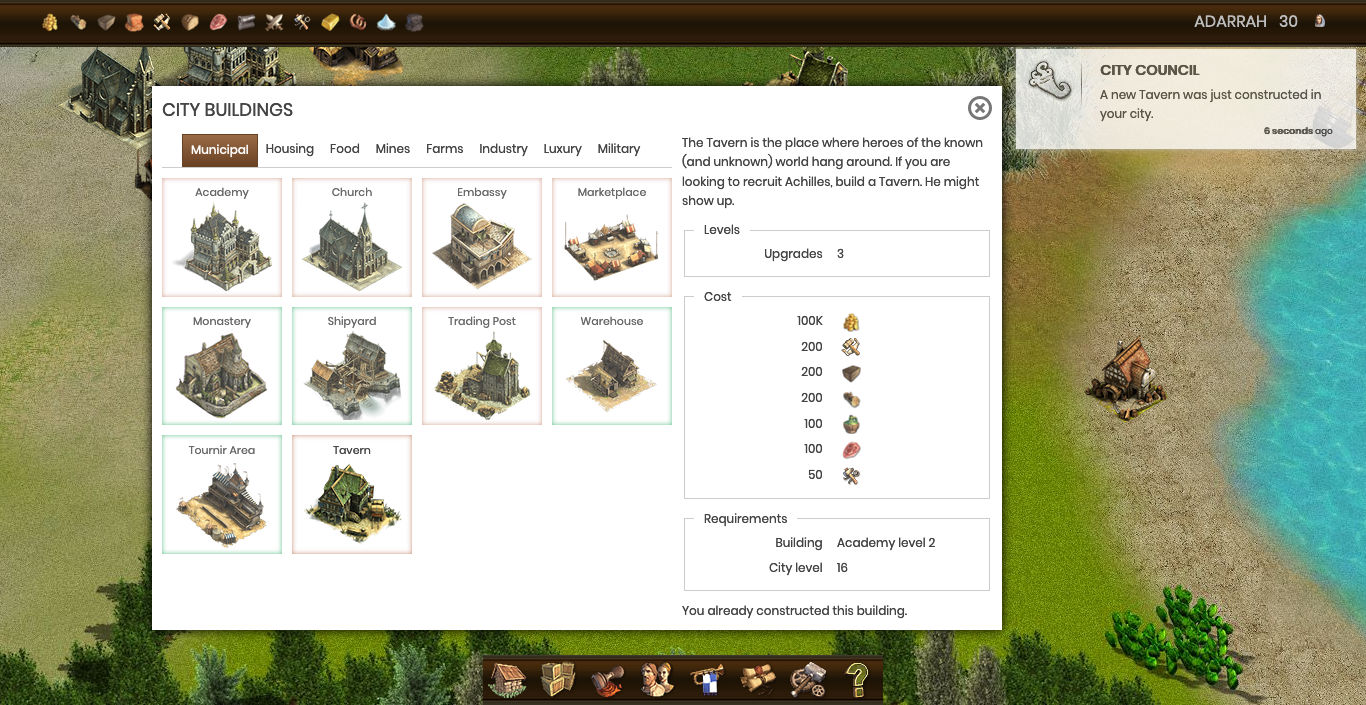Viewport: 1366px width, 705px height.
Task: Select the Warehouse building card
Action: (x=612, y=366)
